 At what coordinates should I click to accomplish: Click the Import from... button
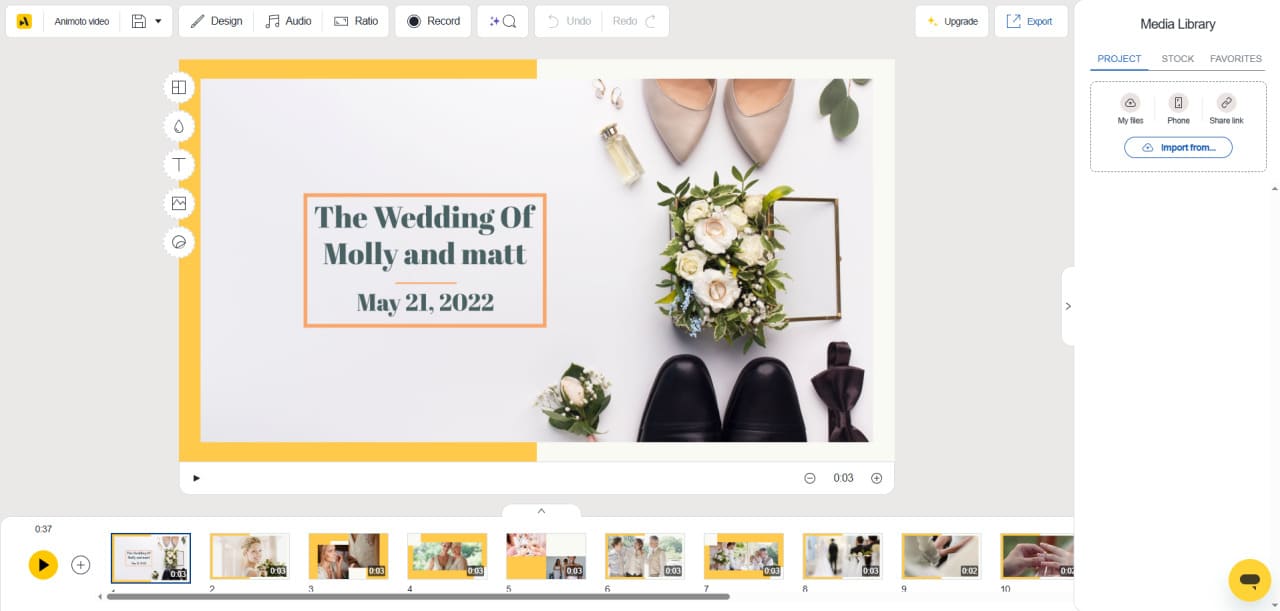[1178, 147]
